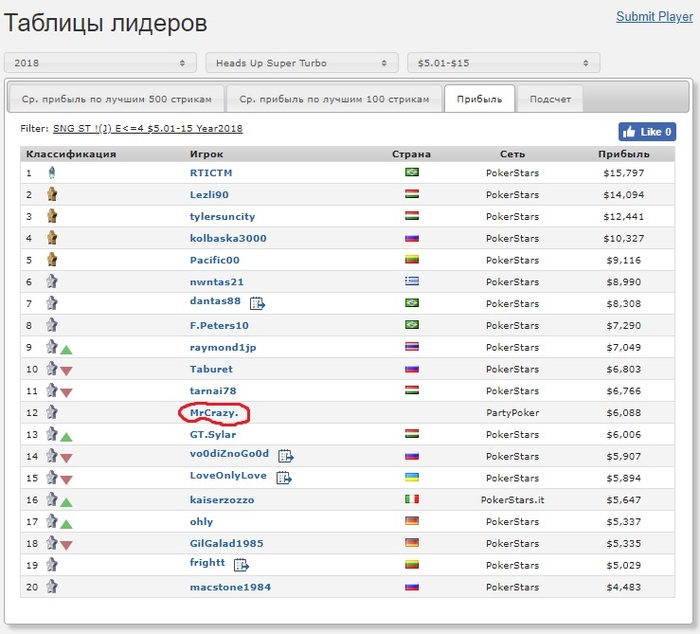The image size is (700, 634).
Task: Open player Lezli90 profile
Action: click(209, 195)
